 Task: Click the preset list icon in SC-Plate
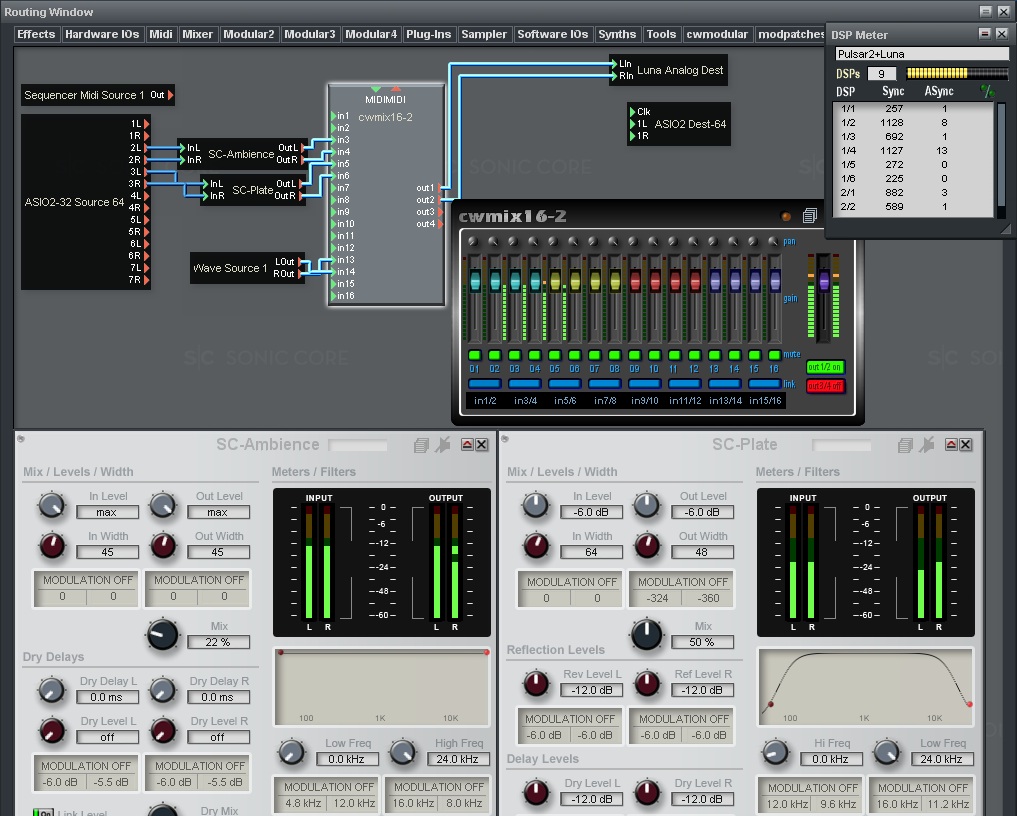point(906,445)
